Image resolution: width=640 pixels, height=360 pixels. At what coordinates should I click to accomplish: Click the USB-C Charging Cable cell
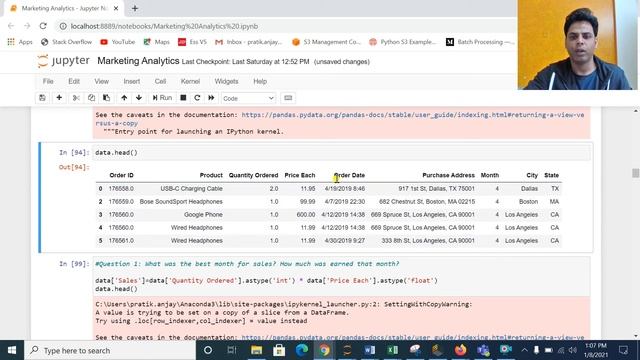[x=191, y=189]
